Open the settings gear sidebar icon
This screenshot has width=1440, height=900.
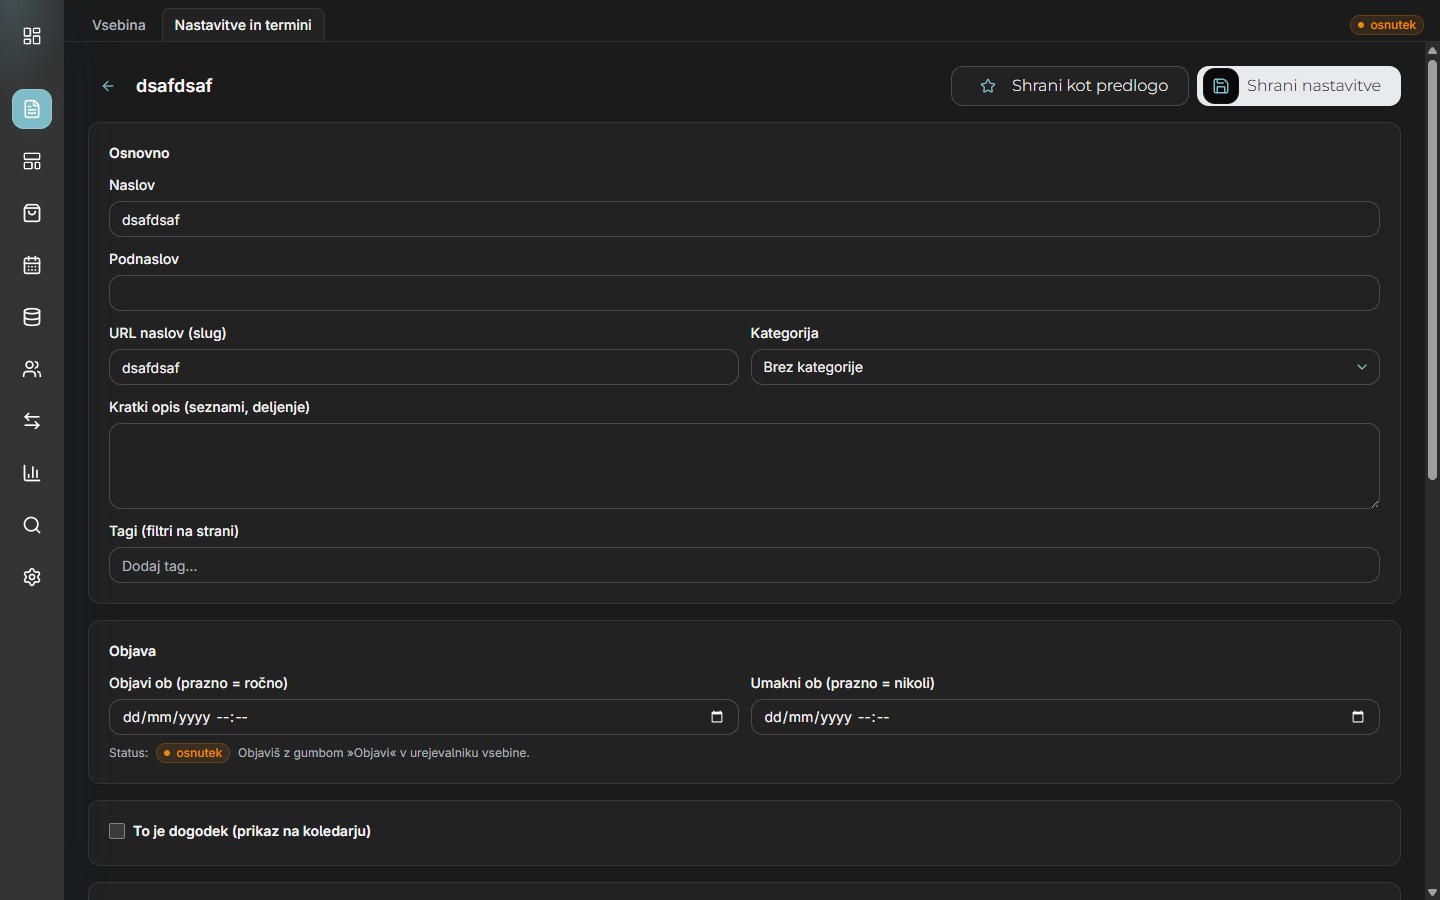tap(32, 577)
